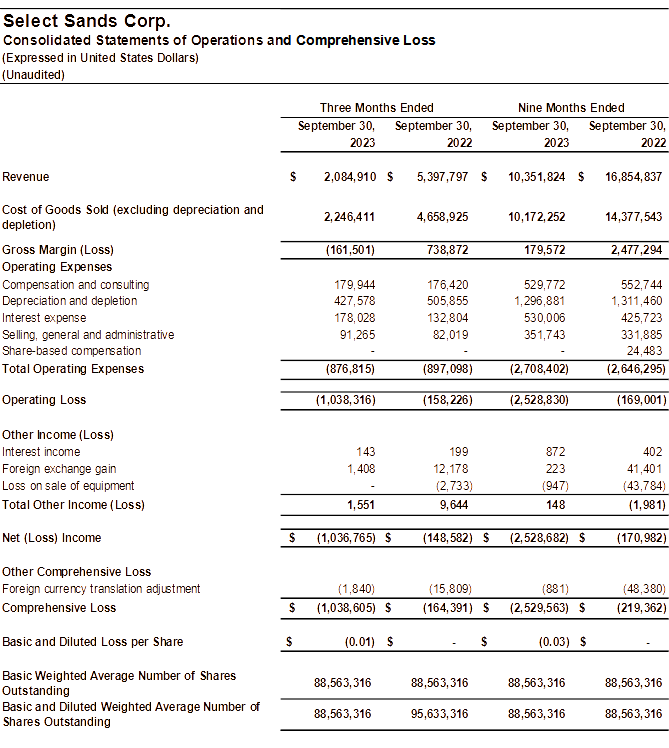
Task: Click SG&A value 351,743
Action: point(544,335)
